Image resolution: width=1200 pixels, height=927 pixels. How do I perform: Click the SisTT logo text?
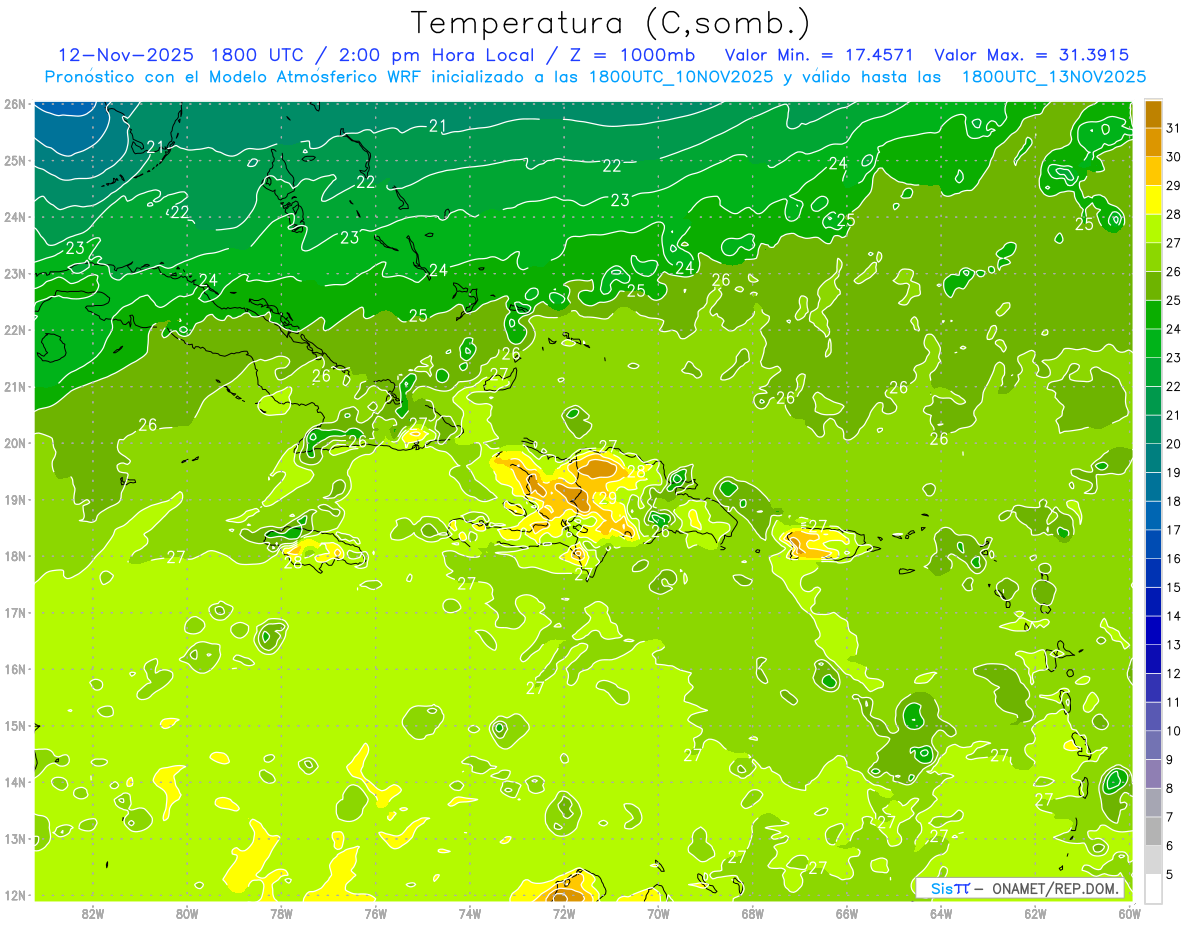point(950,888)
